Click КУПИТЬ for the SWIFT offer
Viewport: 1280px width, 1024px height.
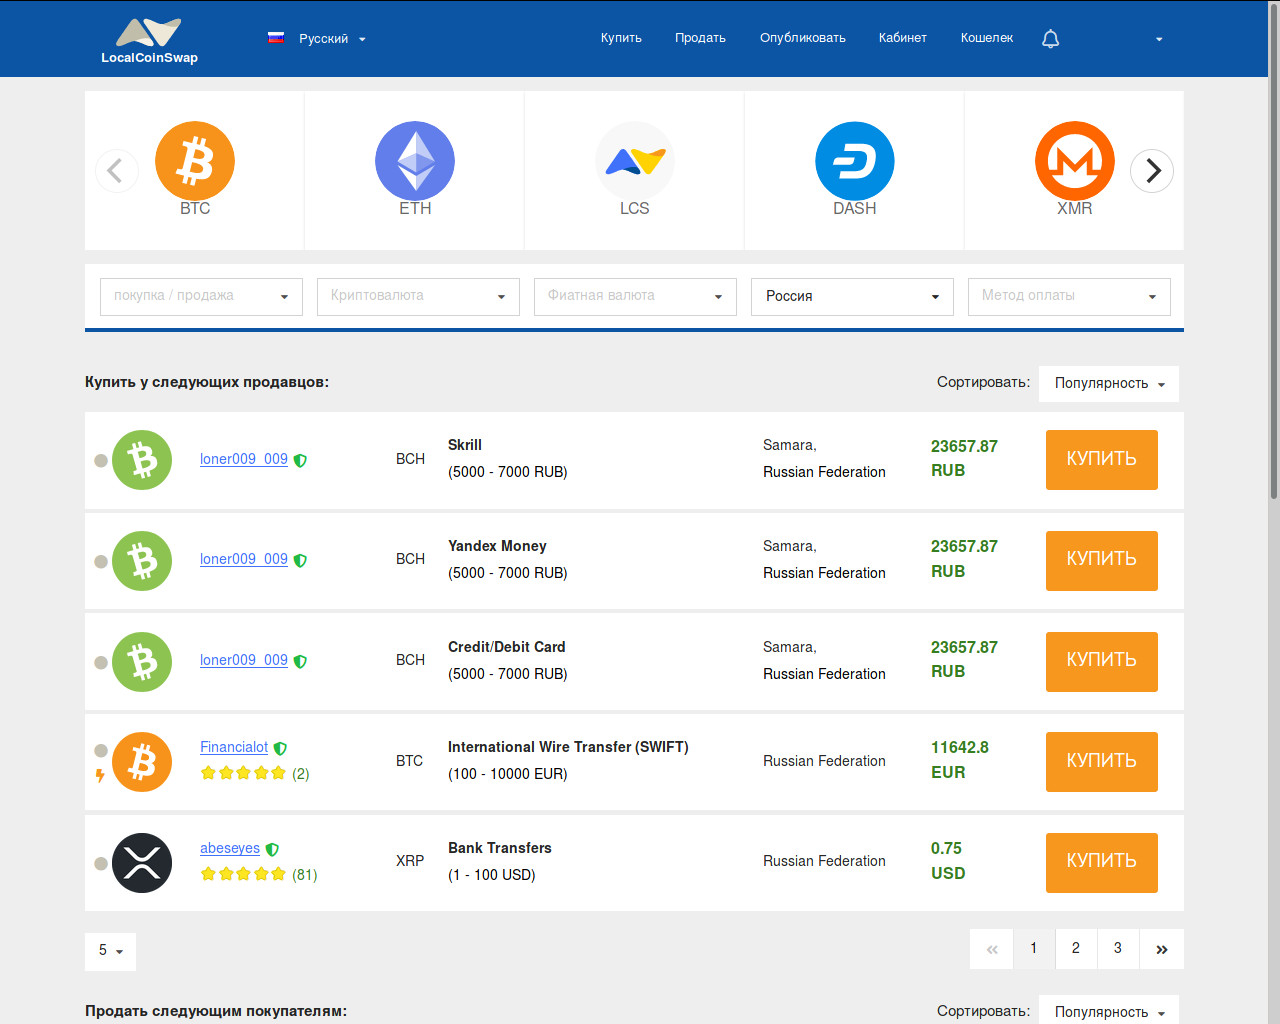tap(1102, 762)
